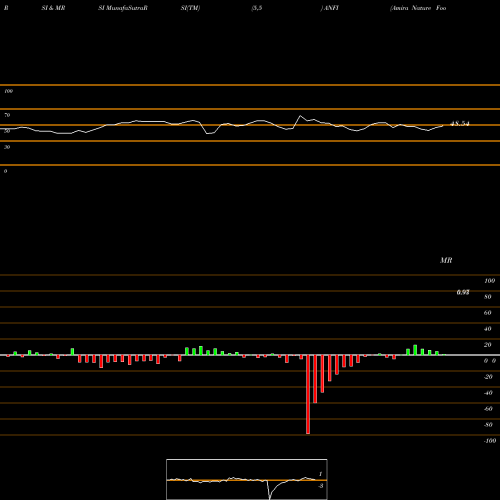Image resolution: width=500 pixels, height=500 pixels.
Task: Click the 70 level label on the RSI axis
Action: pos(7,115)
